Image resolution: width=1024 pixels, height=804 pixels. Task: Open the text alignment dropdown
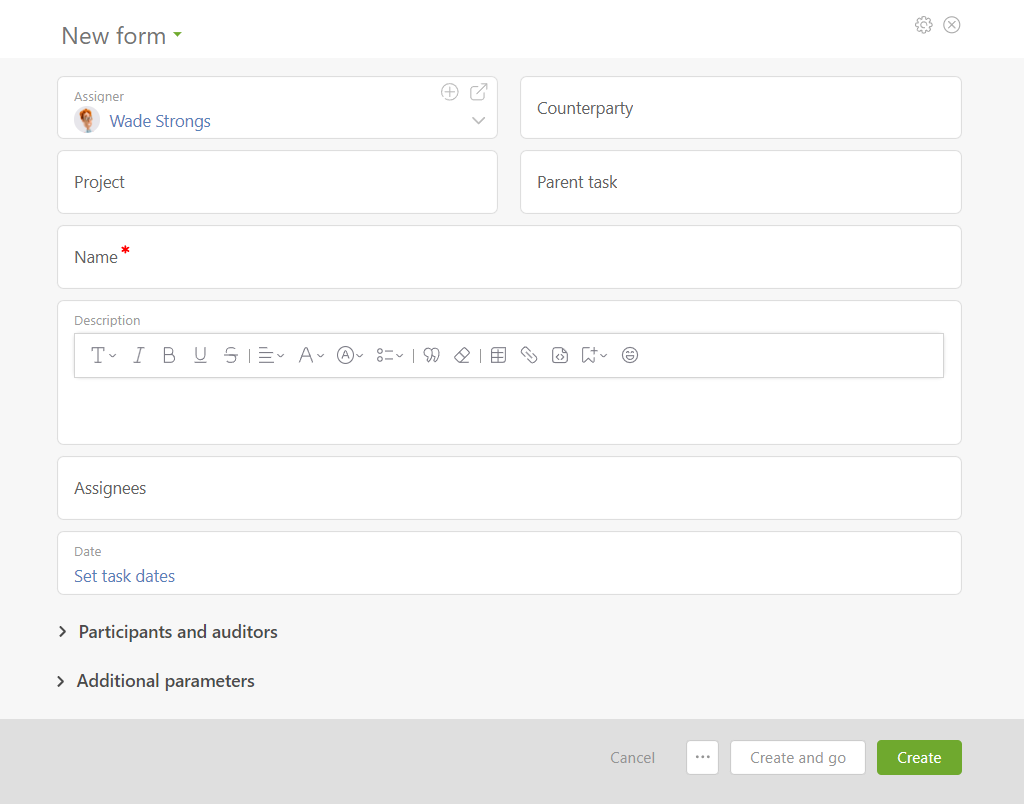pos(271,355)
